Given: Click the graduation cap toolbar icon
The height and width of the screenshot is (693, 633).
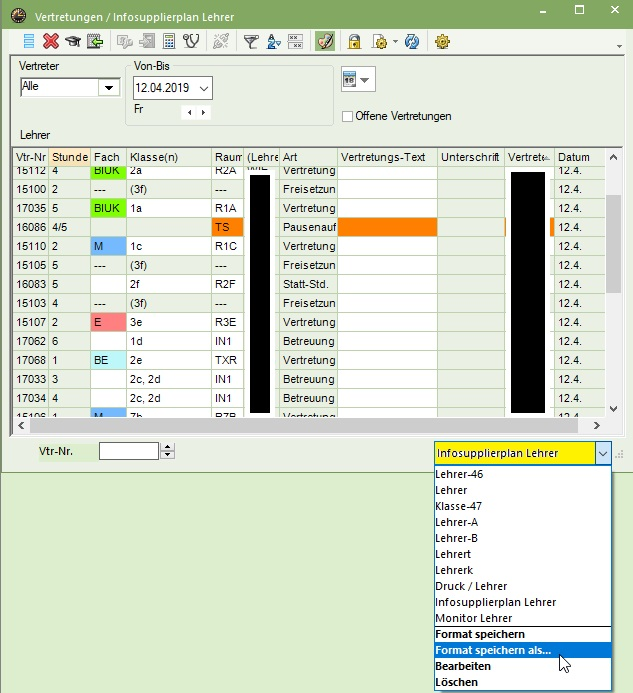Looking at the screenshot, I should pyautogui.click(x=73, y=41).
